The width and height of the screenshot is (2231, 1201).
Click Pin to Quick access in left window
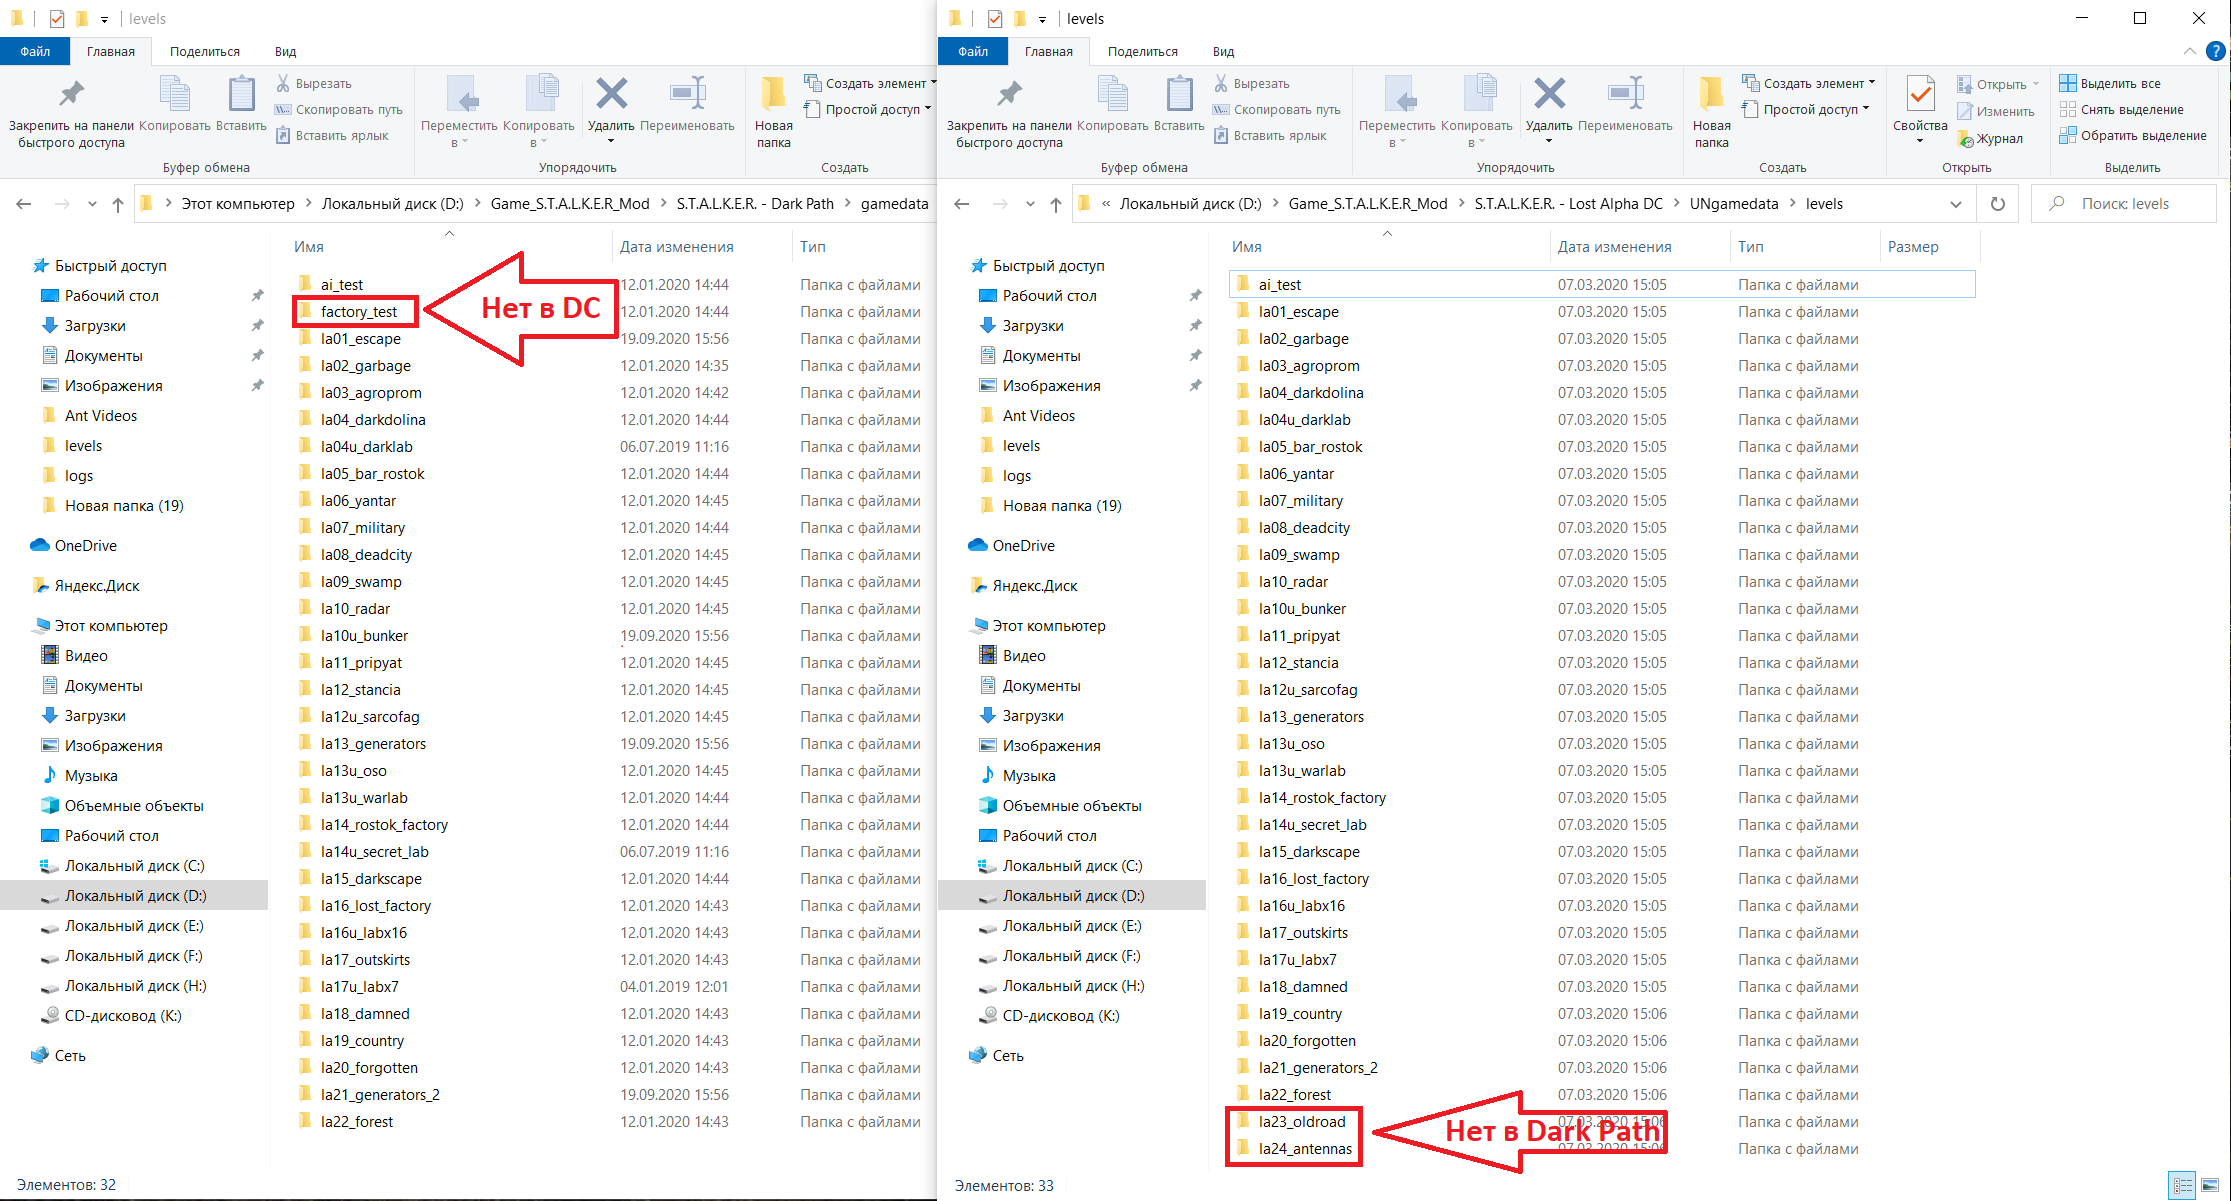(x=71, y=112)
